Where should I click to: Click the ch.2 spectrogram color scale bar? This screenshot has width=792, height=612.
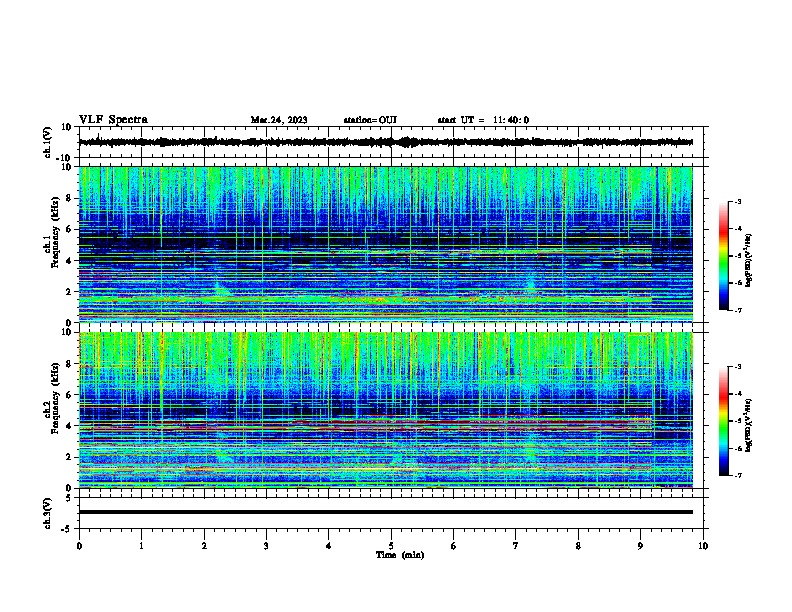(x=724, y=421)
